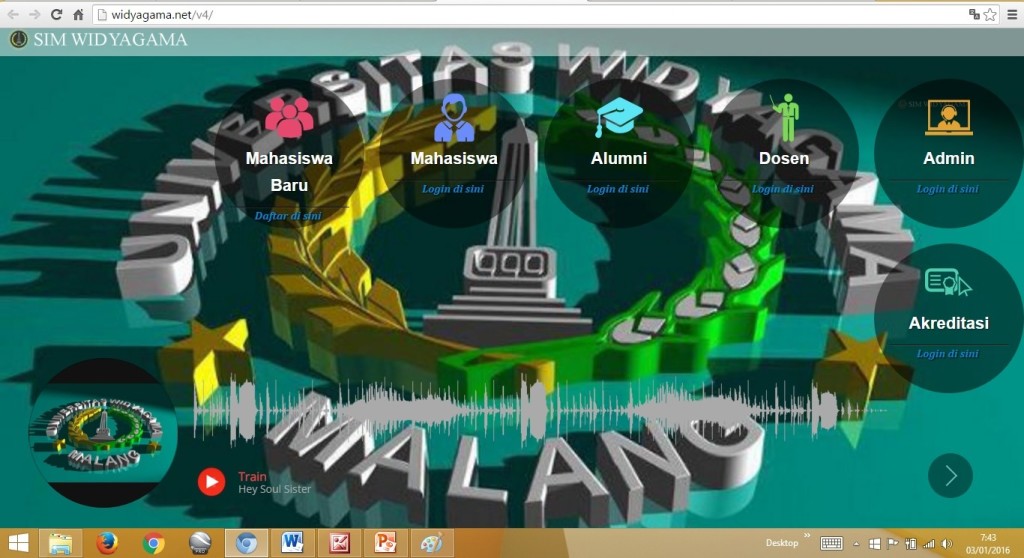Expand the Desktop toolbar chevron

tap(807, 536)
